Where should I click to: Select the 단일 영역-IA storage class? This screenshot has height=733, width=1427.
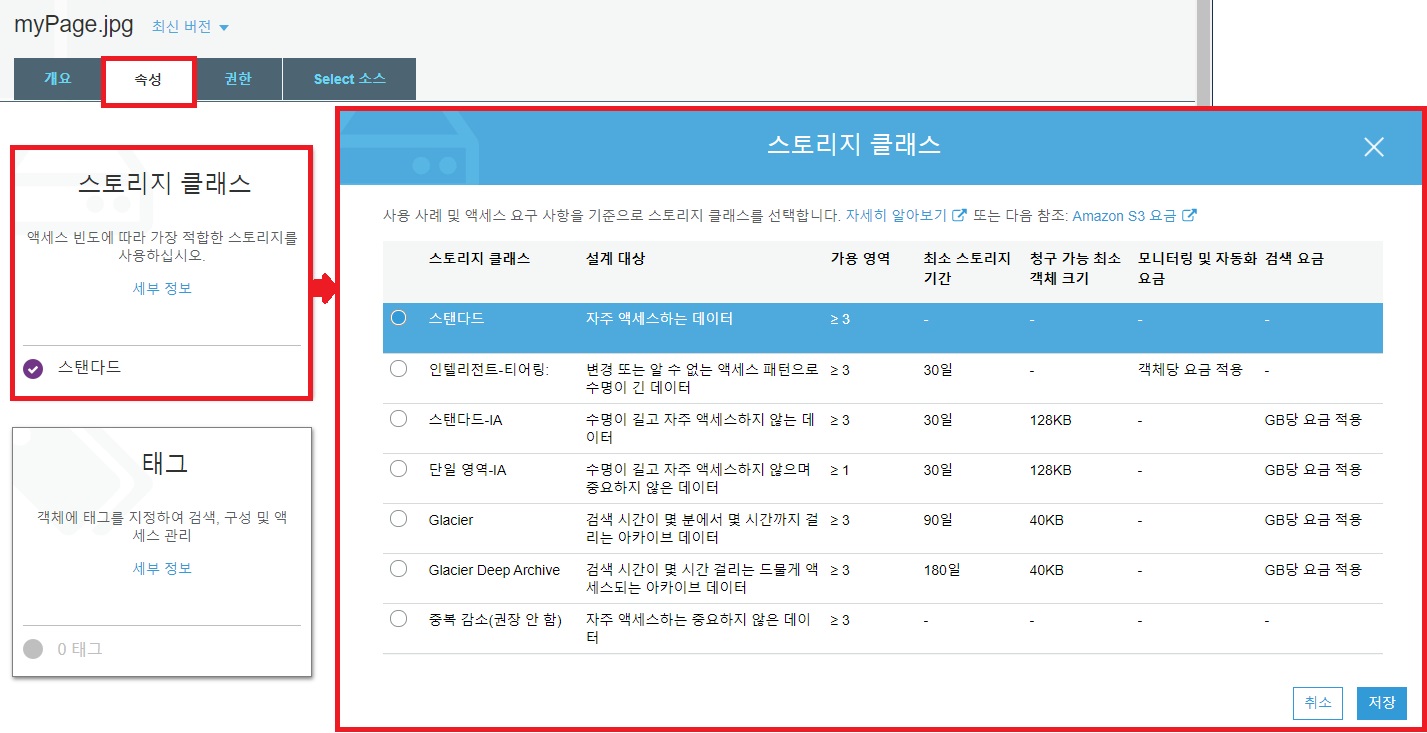click(x=398, y=469)
